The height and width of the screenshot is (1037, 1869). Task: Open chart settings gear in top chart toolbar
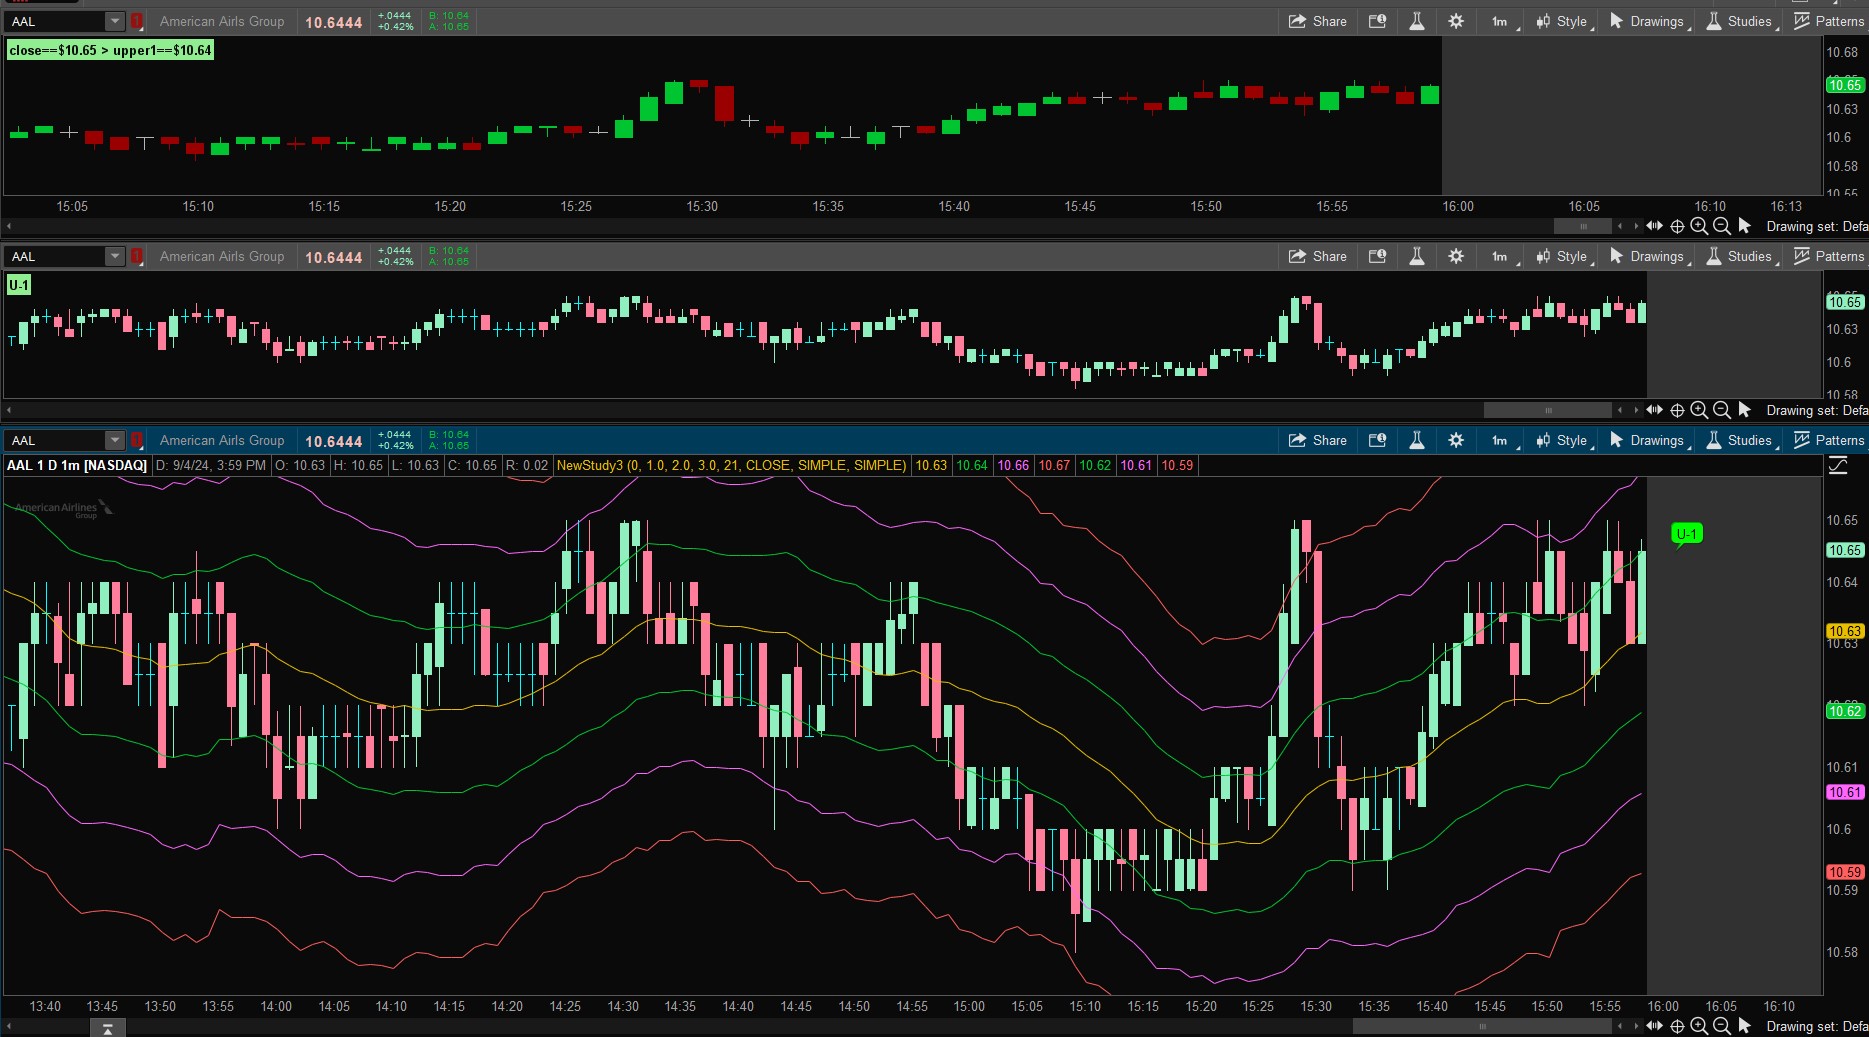coord(1456,21)
